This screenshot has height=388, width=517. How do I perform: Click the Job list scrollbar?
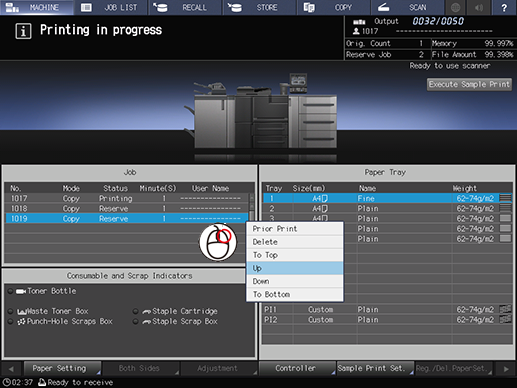(252, 207)
